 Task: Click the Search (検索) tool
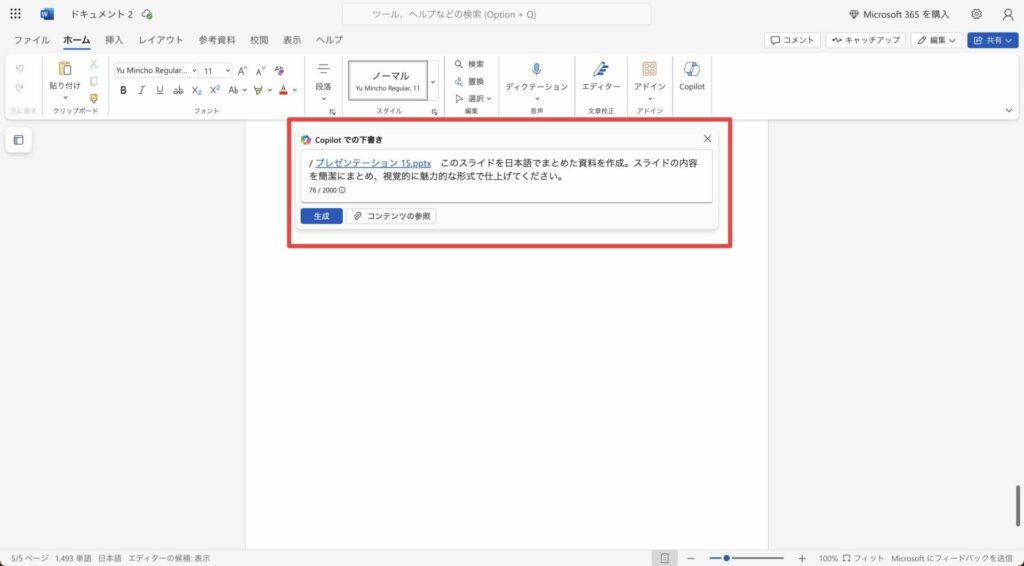[470, 64]
